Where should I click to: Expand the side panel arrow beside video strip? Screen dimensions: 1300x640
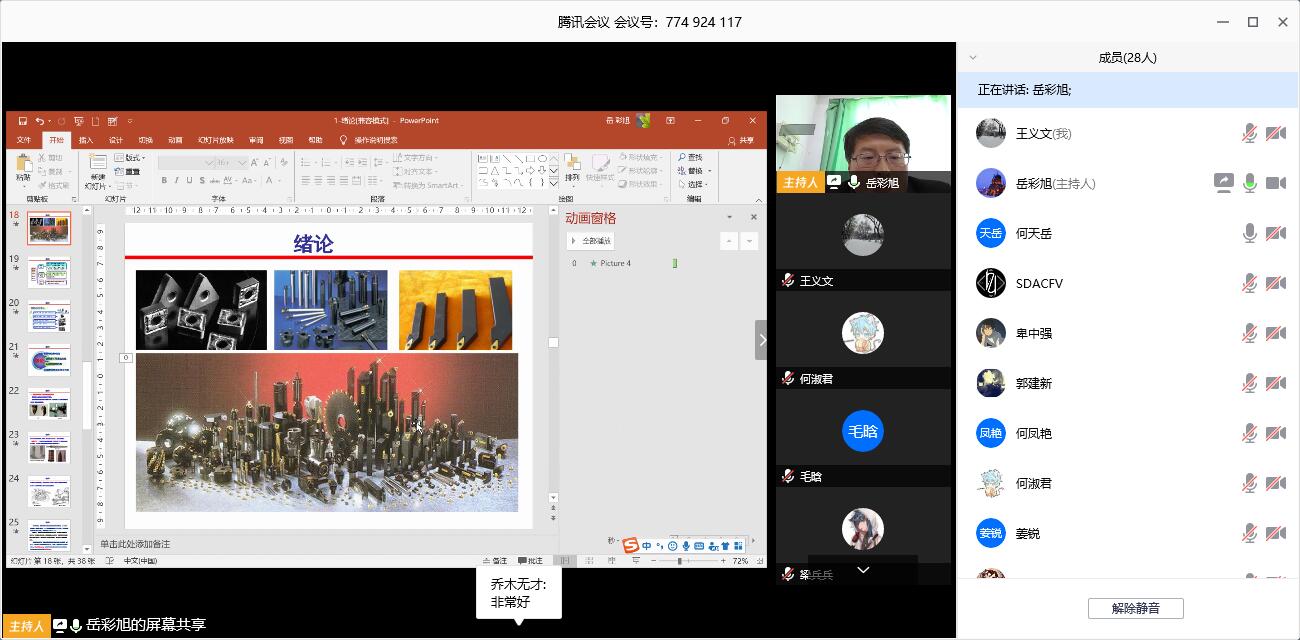pyautogui.click(x=762, y=340)
